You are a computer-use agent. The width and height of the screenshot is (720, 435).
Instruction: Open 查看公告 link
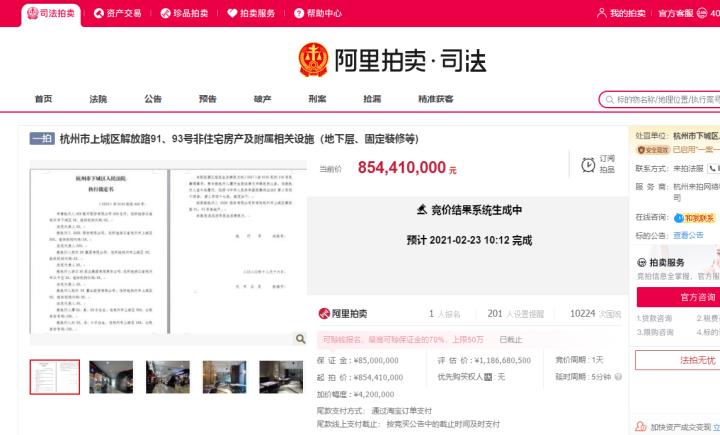tap(688, 235)
